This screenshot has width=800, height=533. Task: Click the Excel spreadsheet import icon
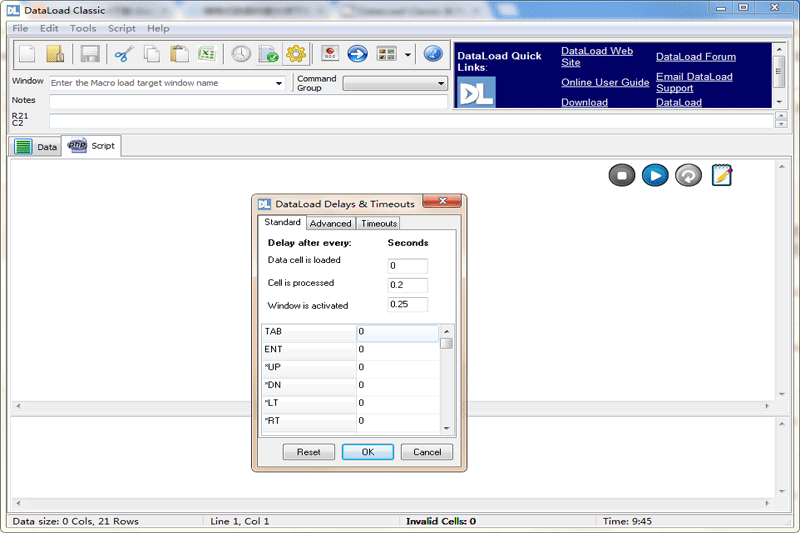207,54
